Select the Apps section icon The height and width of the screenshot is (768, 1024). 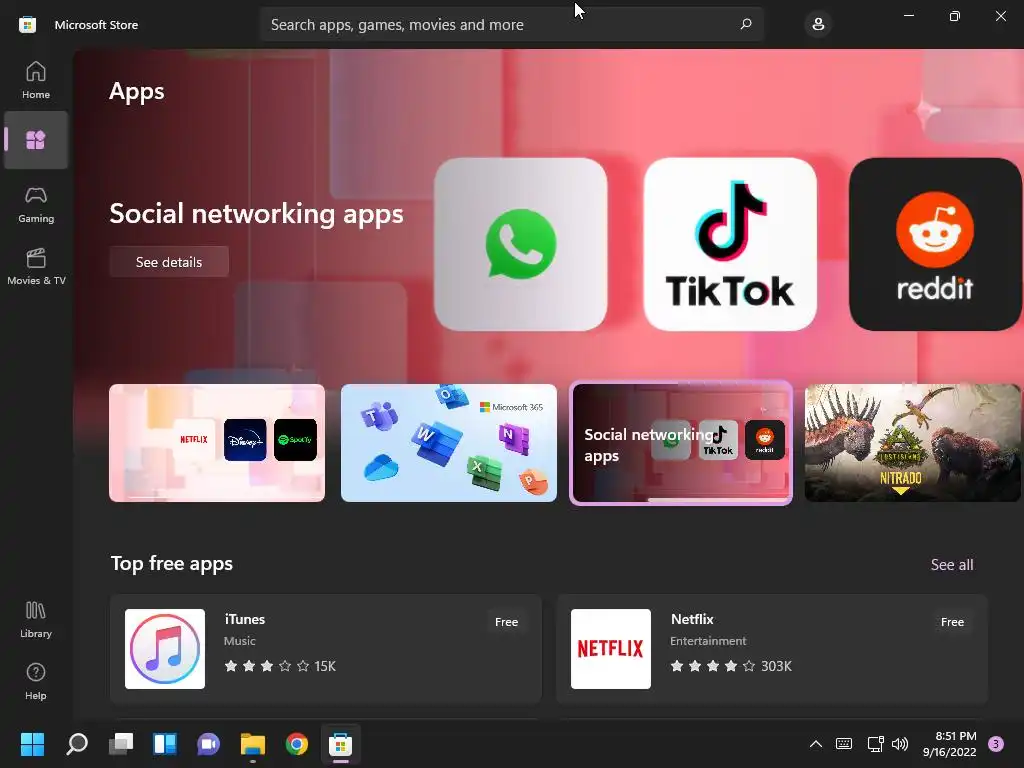[x=36, y=140]
